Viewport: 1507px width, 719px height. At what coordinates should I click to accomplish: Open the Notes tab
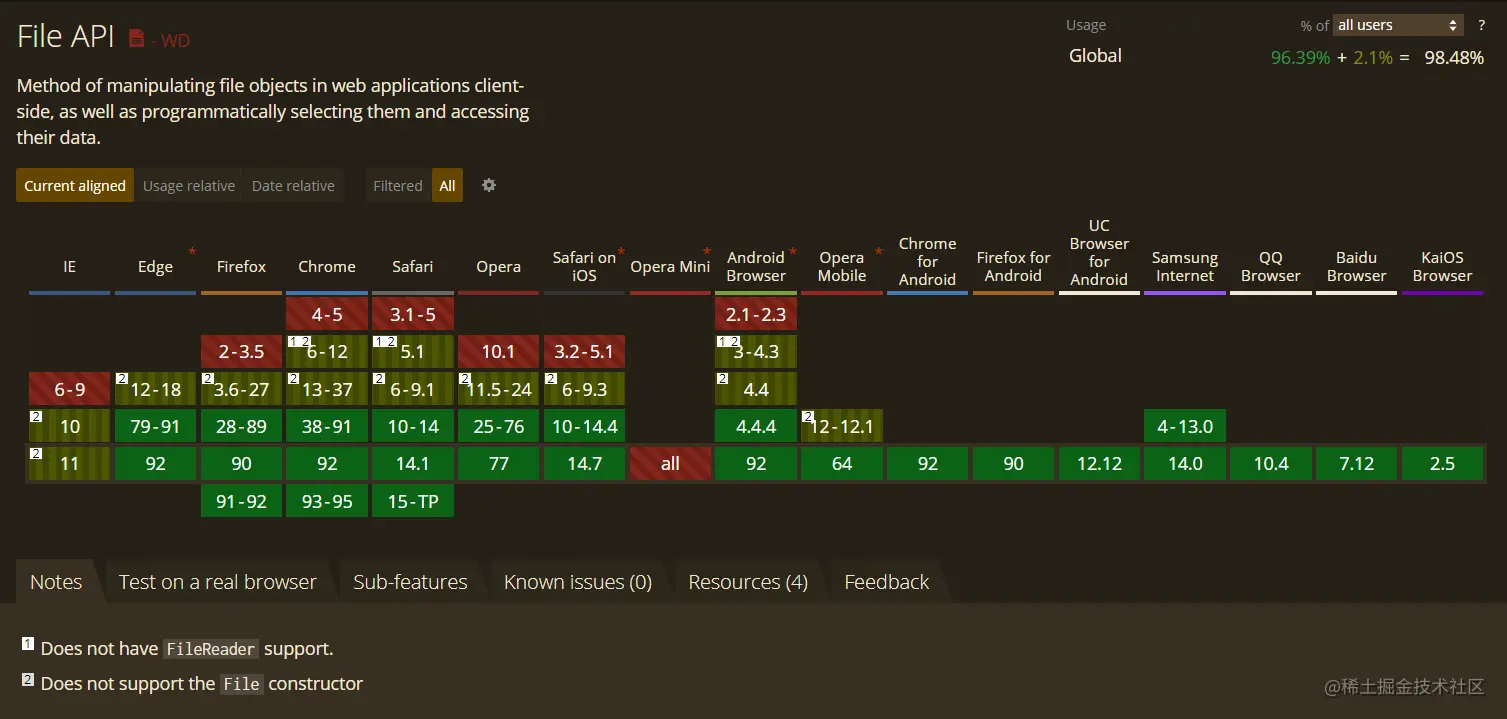click(x=56, y=582)
